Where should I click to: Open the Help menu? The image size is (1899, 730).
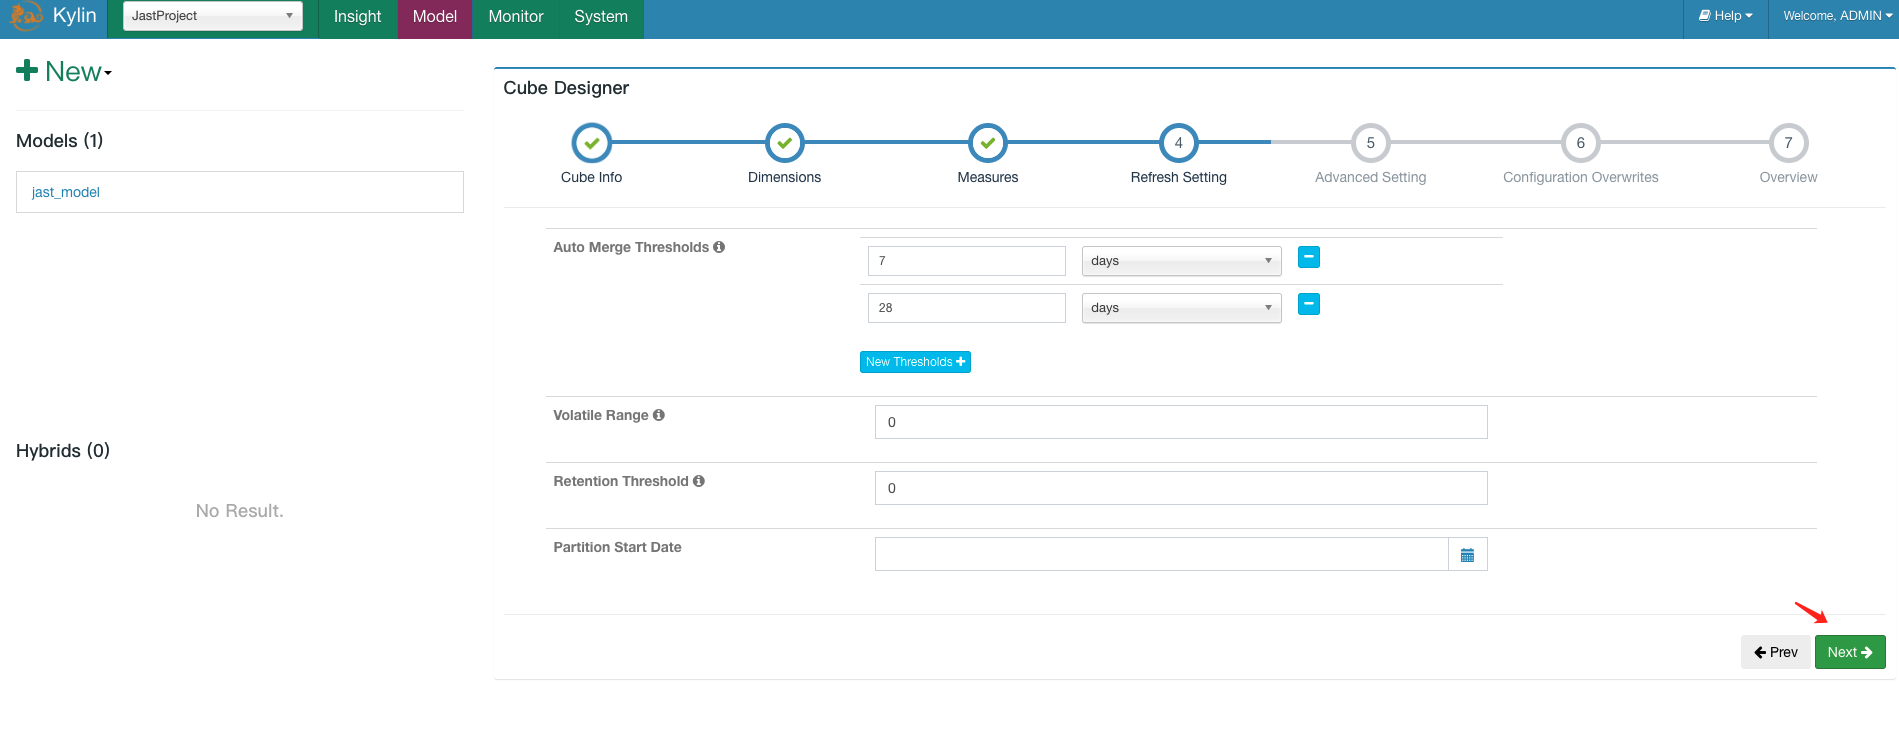click(x=1725, y=16)
